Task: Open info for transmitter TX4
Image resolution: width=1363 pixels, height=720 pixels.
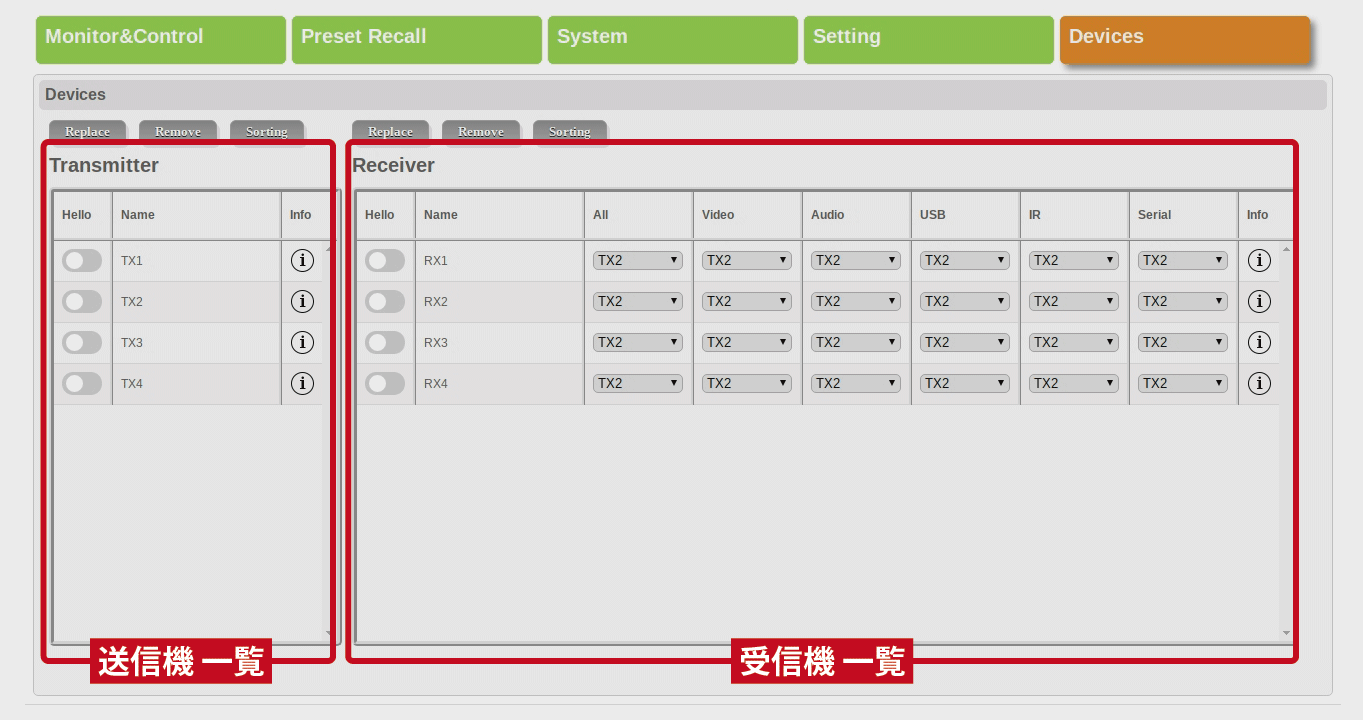Action: tap(302, 383)
